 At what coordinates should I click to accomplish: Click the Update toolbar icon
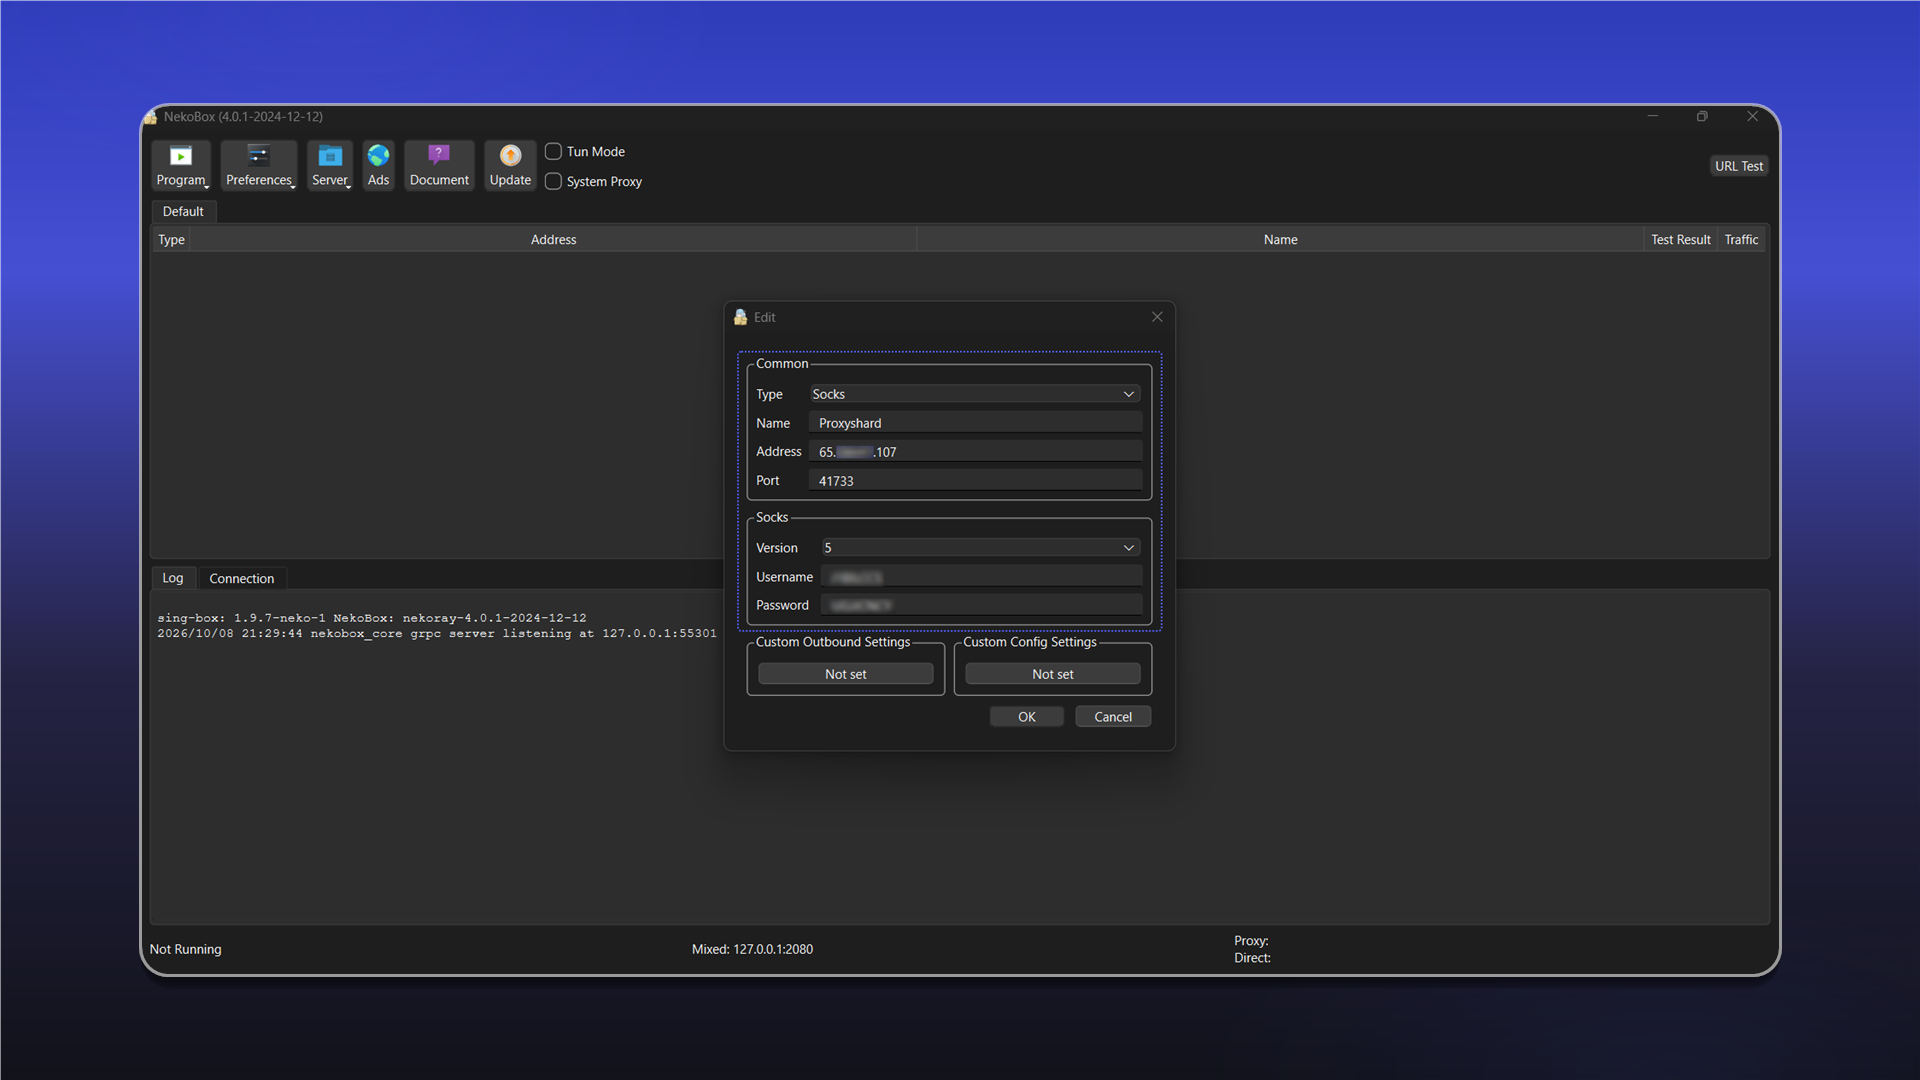pyautogui.click(x=510, y=165)
